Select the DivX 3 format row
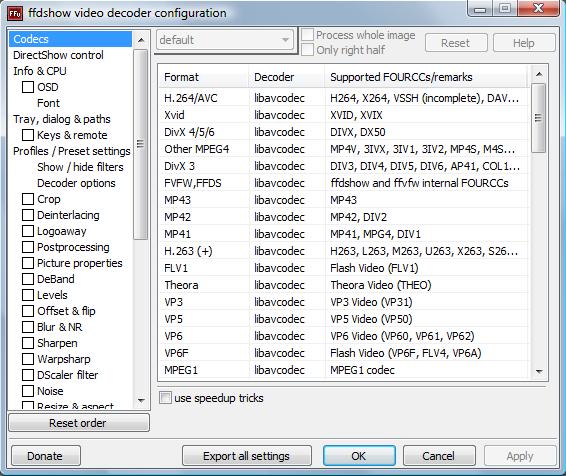 (344, 166)
